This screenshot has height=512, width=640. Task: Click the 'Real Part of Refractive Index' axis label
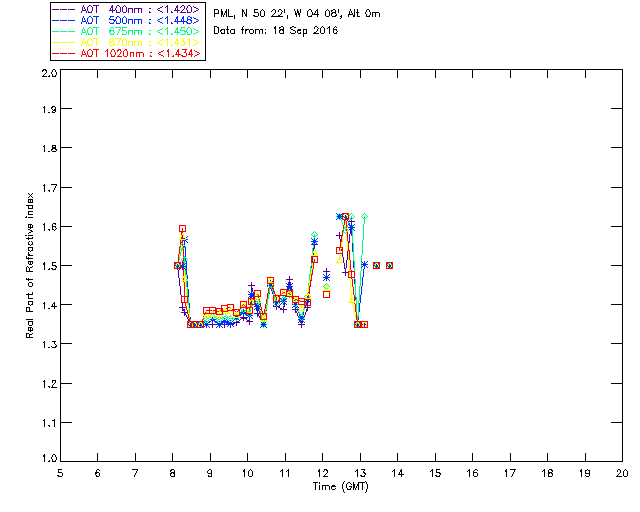pyautogui.click(x=32, y=264)
